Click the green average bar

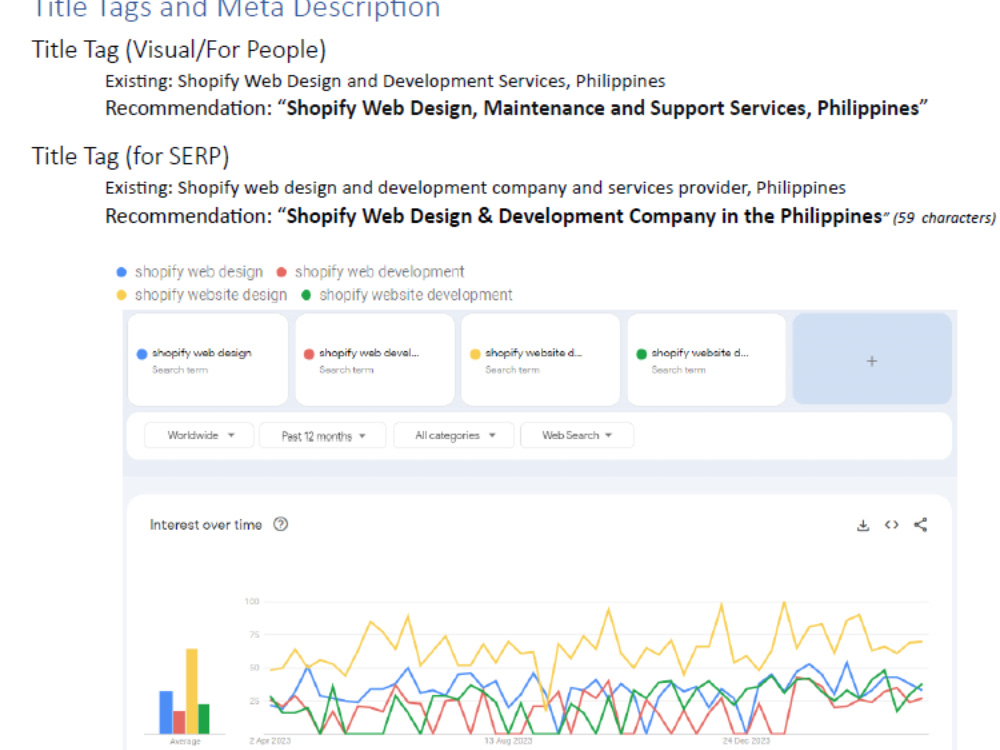pyautogui.click(x=204, y=719)
